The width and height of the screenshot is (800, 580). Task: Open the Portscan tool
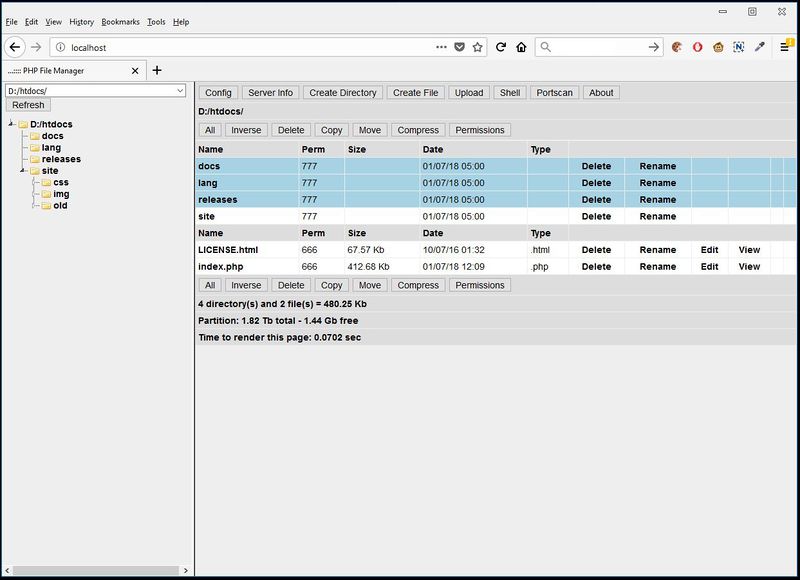[555, 93]
